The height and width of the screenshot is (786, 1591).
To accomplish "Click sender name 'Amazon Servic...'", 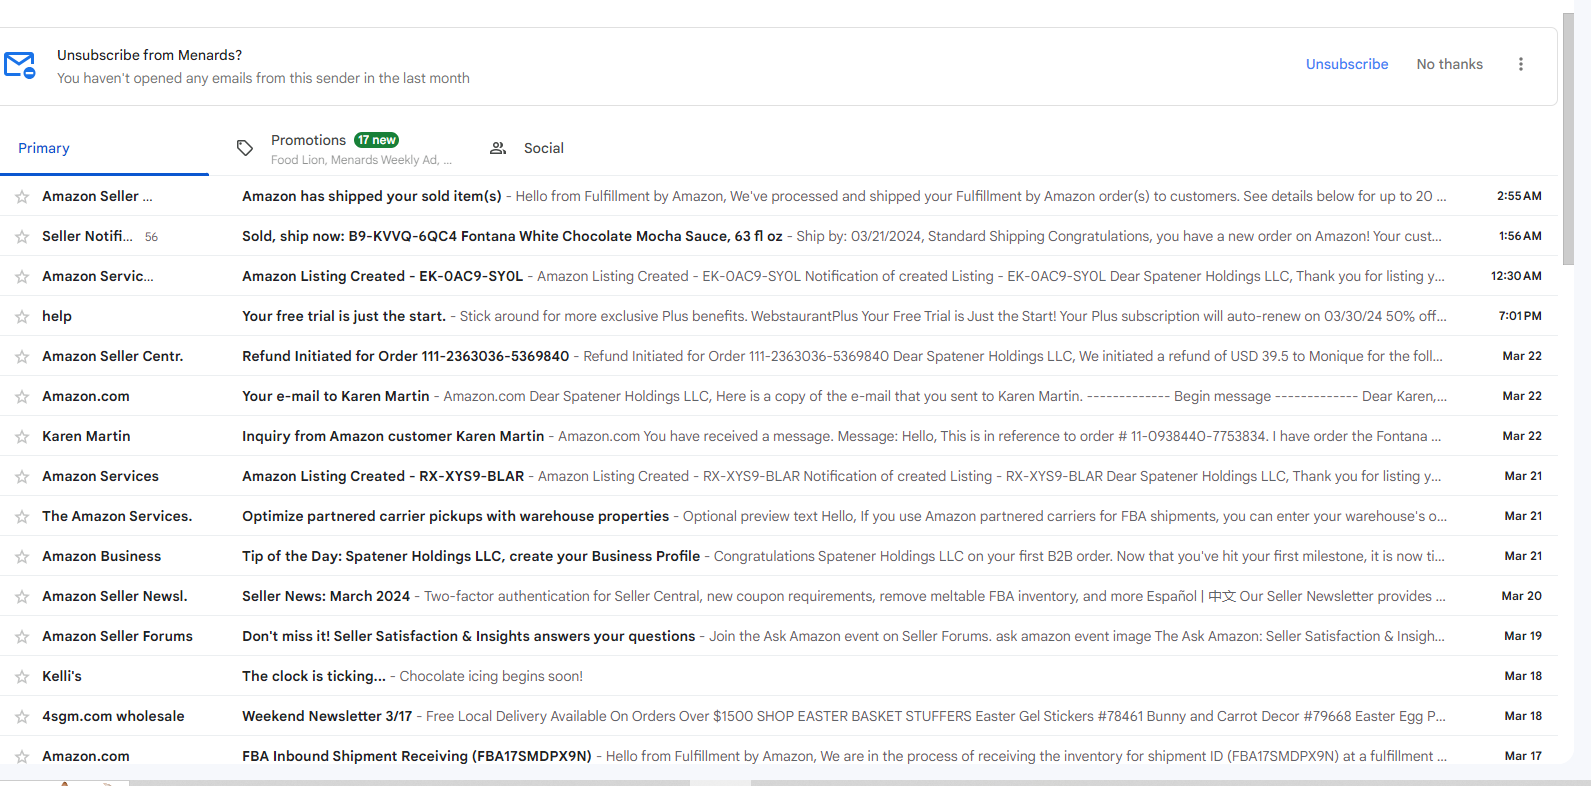I will click(x=98, y=276).
